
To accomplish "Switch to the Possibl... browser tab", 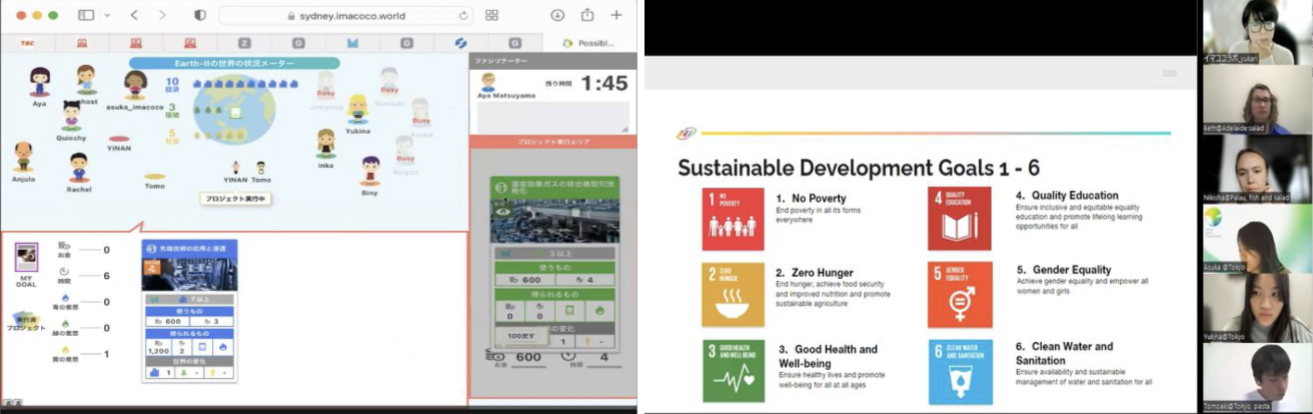I will pos(590,43).
